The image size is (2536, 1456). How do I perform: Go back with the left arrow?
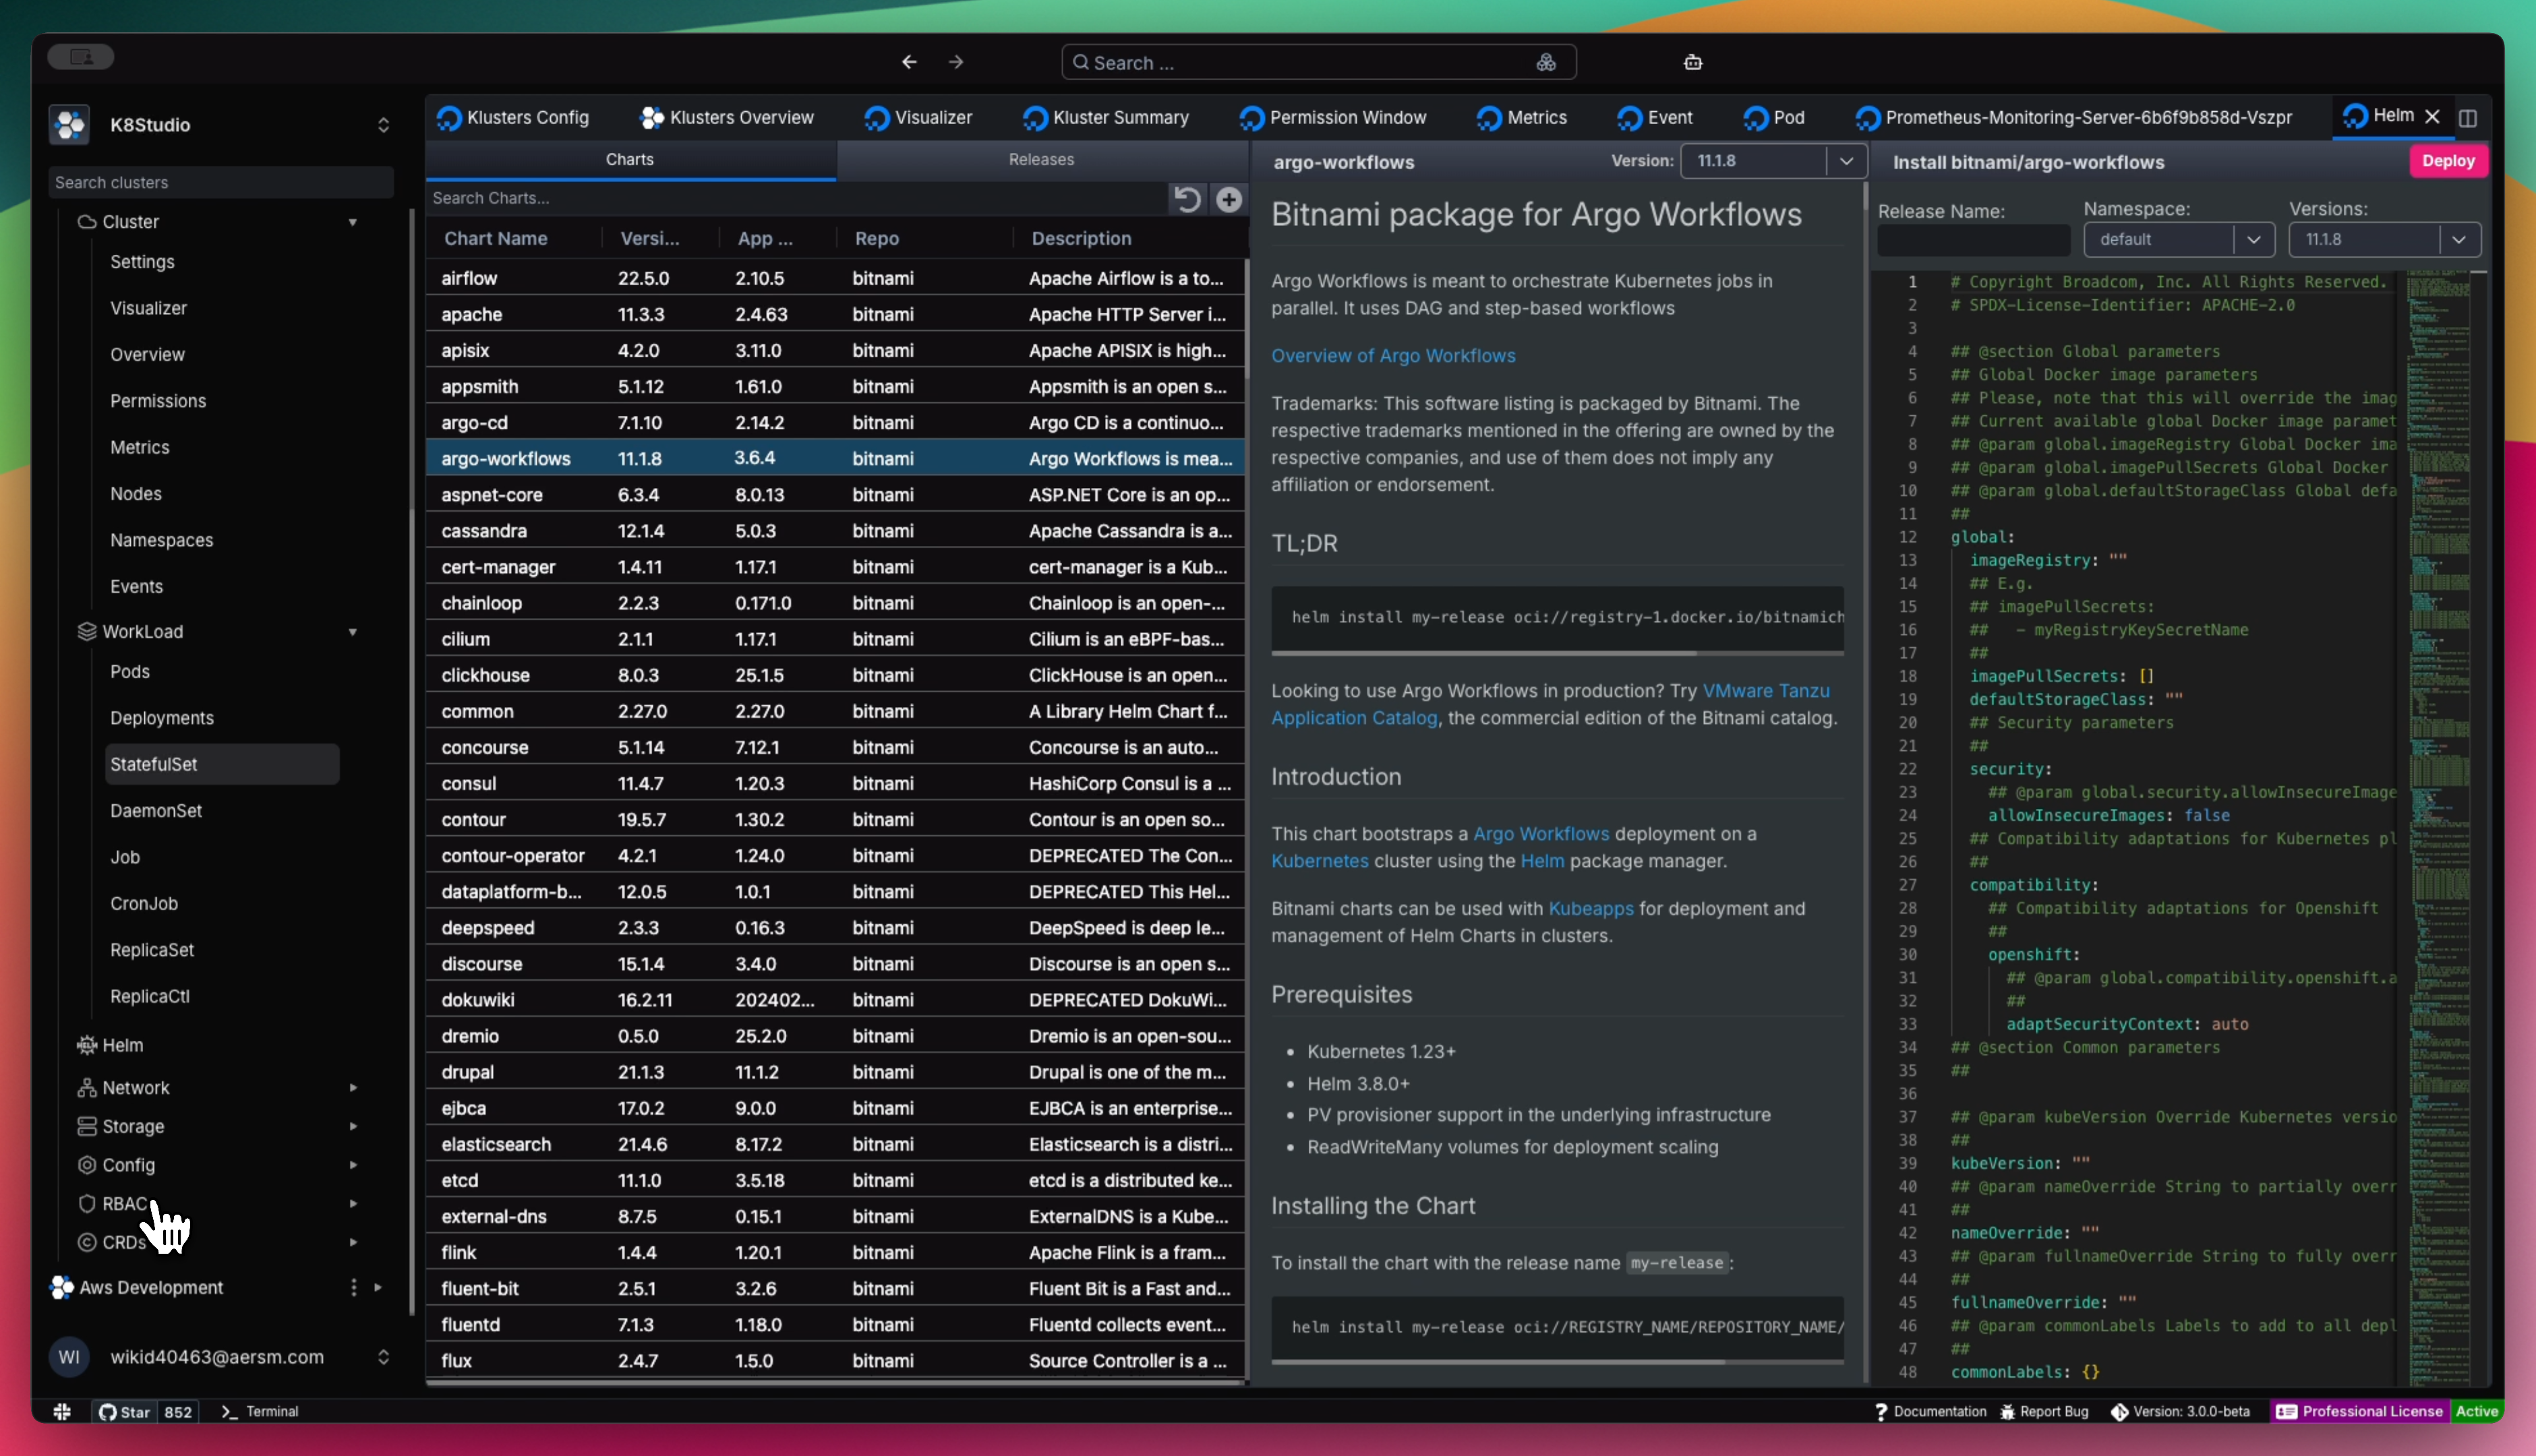[x=908, y=62]
